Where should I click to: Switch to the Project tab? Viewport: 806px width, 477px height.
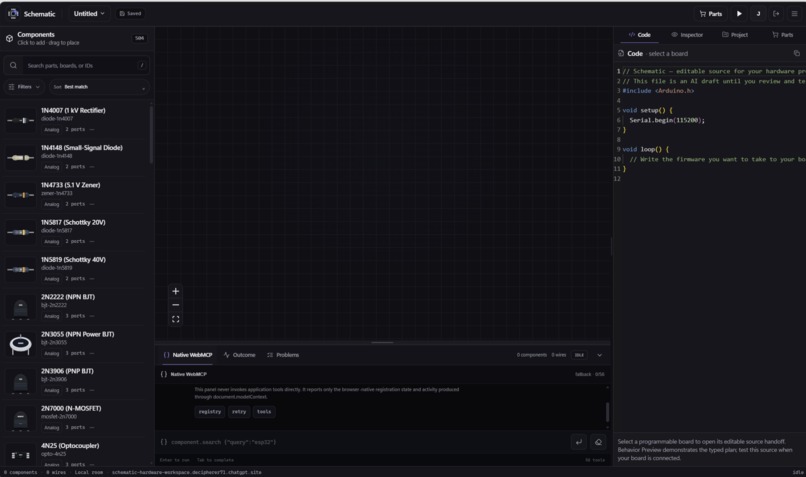point(735,35)
